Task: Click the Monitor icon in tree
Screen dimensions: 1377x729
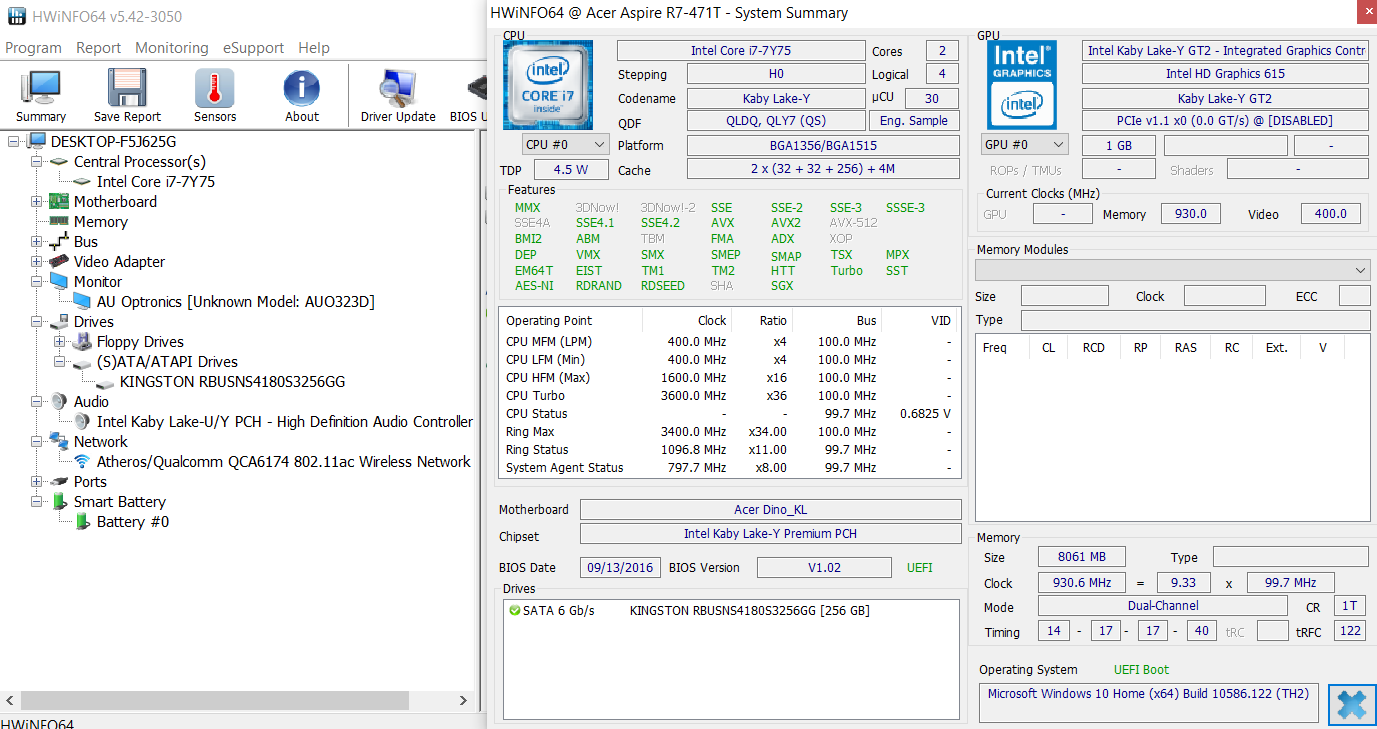Action: 60,281
